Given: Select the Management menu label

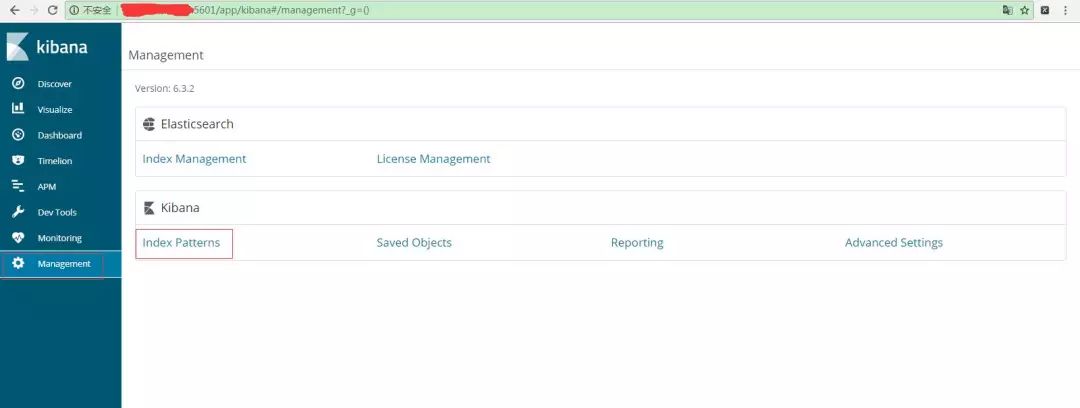Looking at the screenshot, I should tap(64, 263).
